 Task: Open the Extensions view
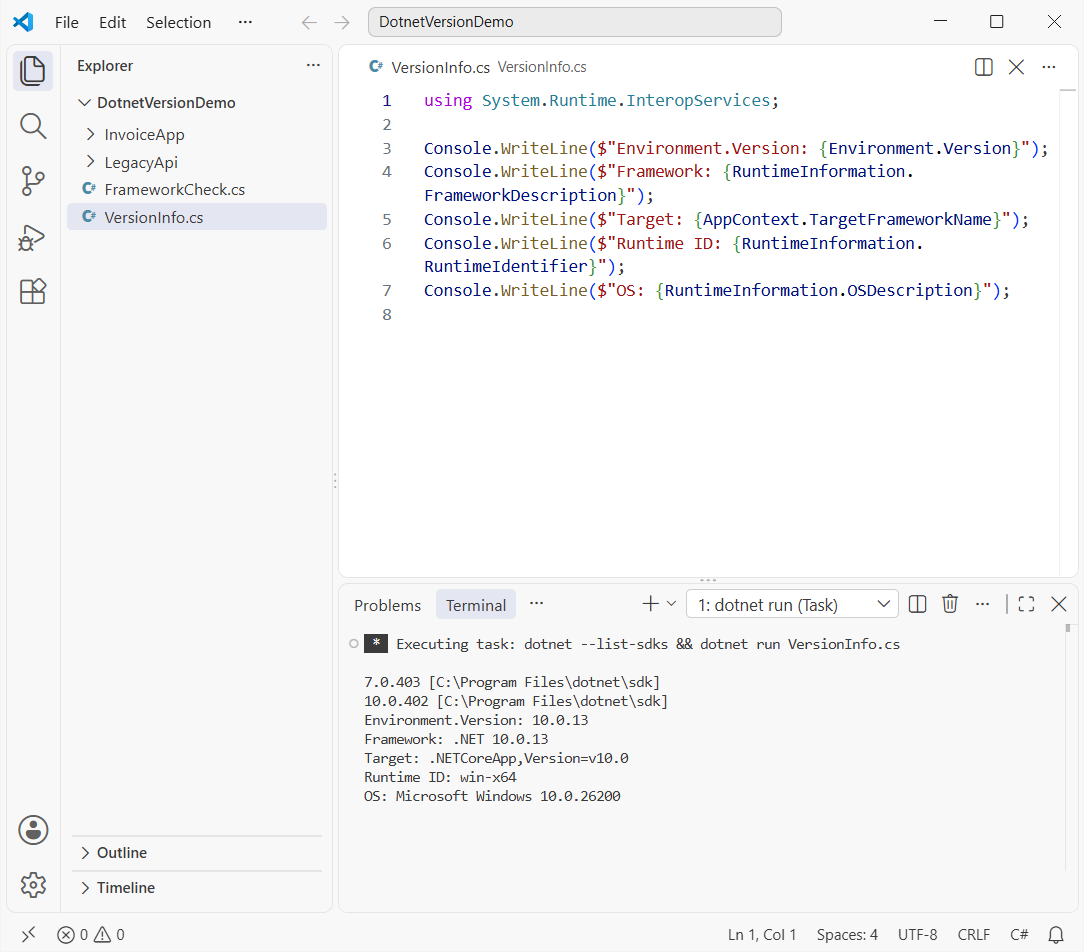32,292
